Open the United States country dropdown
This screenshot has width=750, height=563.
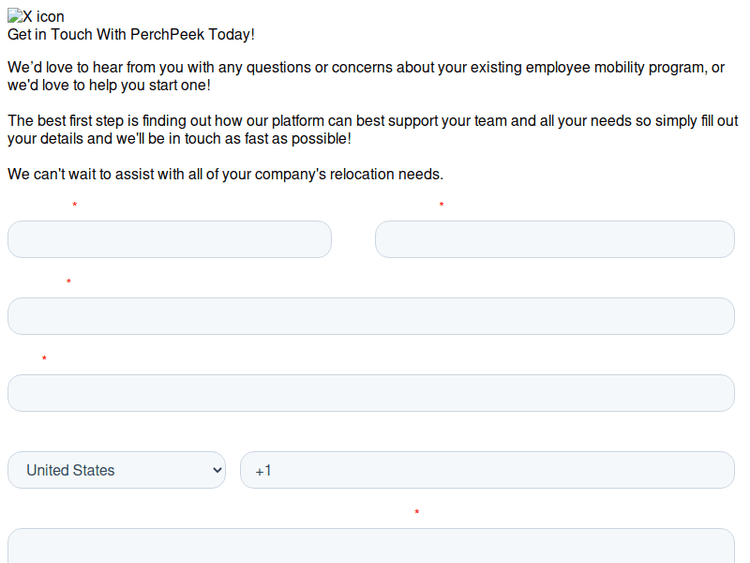coord(116,470)
